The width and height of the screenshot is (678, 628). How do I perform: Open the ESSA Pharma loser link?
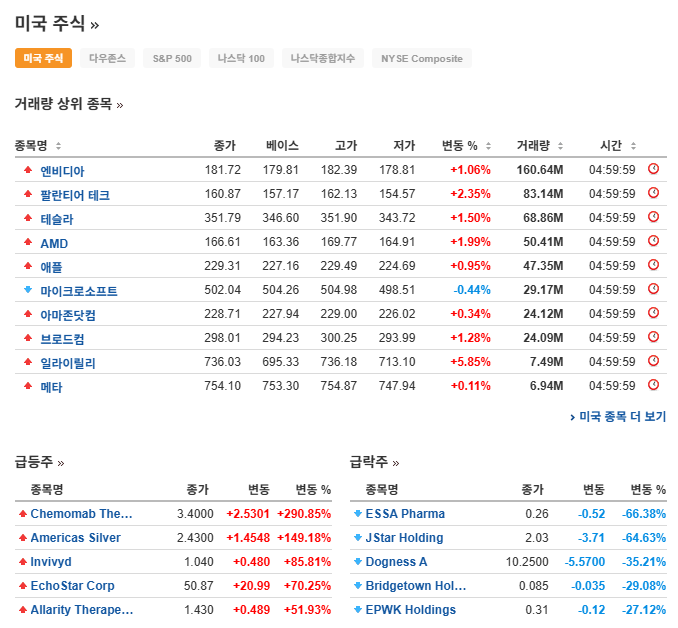[x=405, y=514]
